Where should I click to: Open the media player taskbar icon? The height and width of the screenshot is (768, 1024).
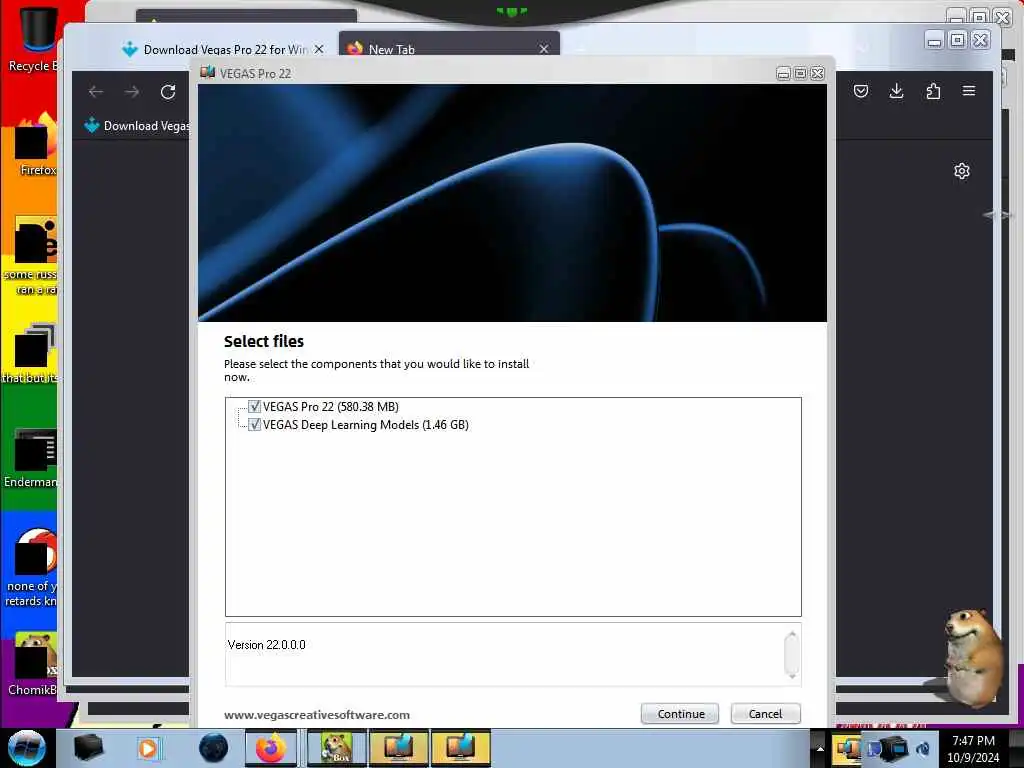coord(148,748)
